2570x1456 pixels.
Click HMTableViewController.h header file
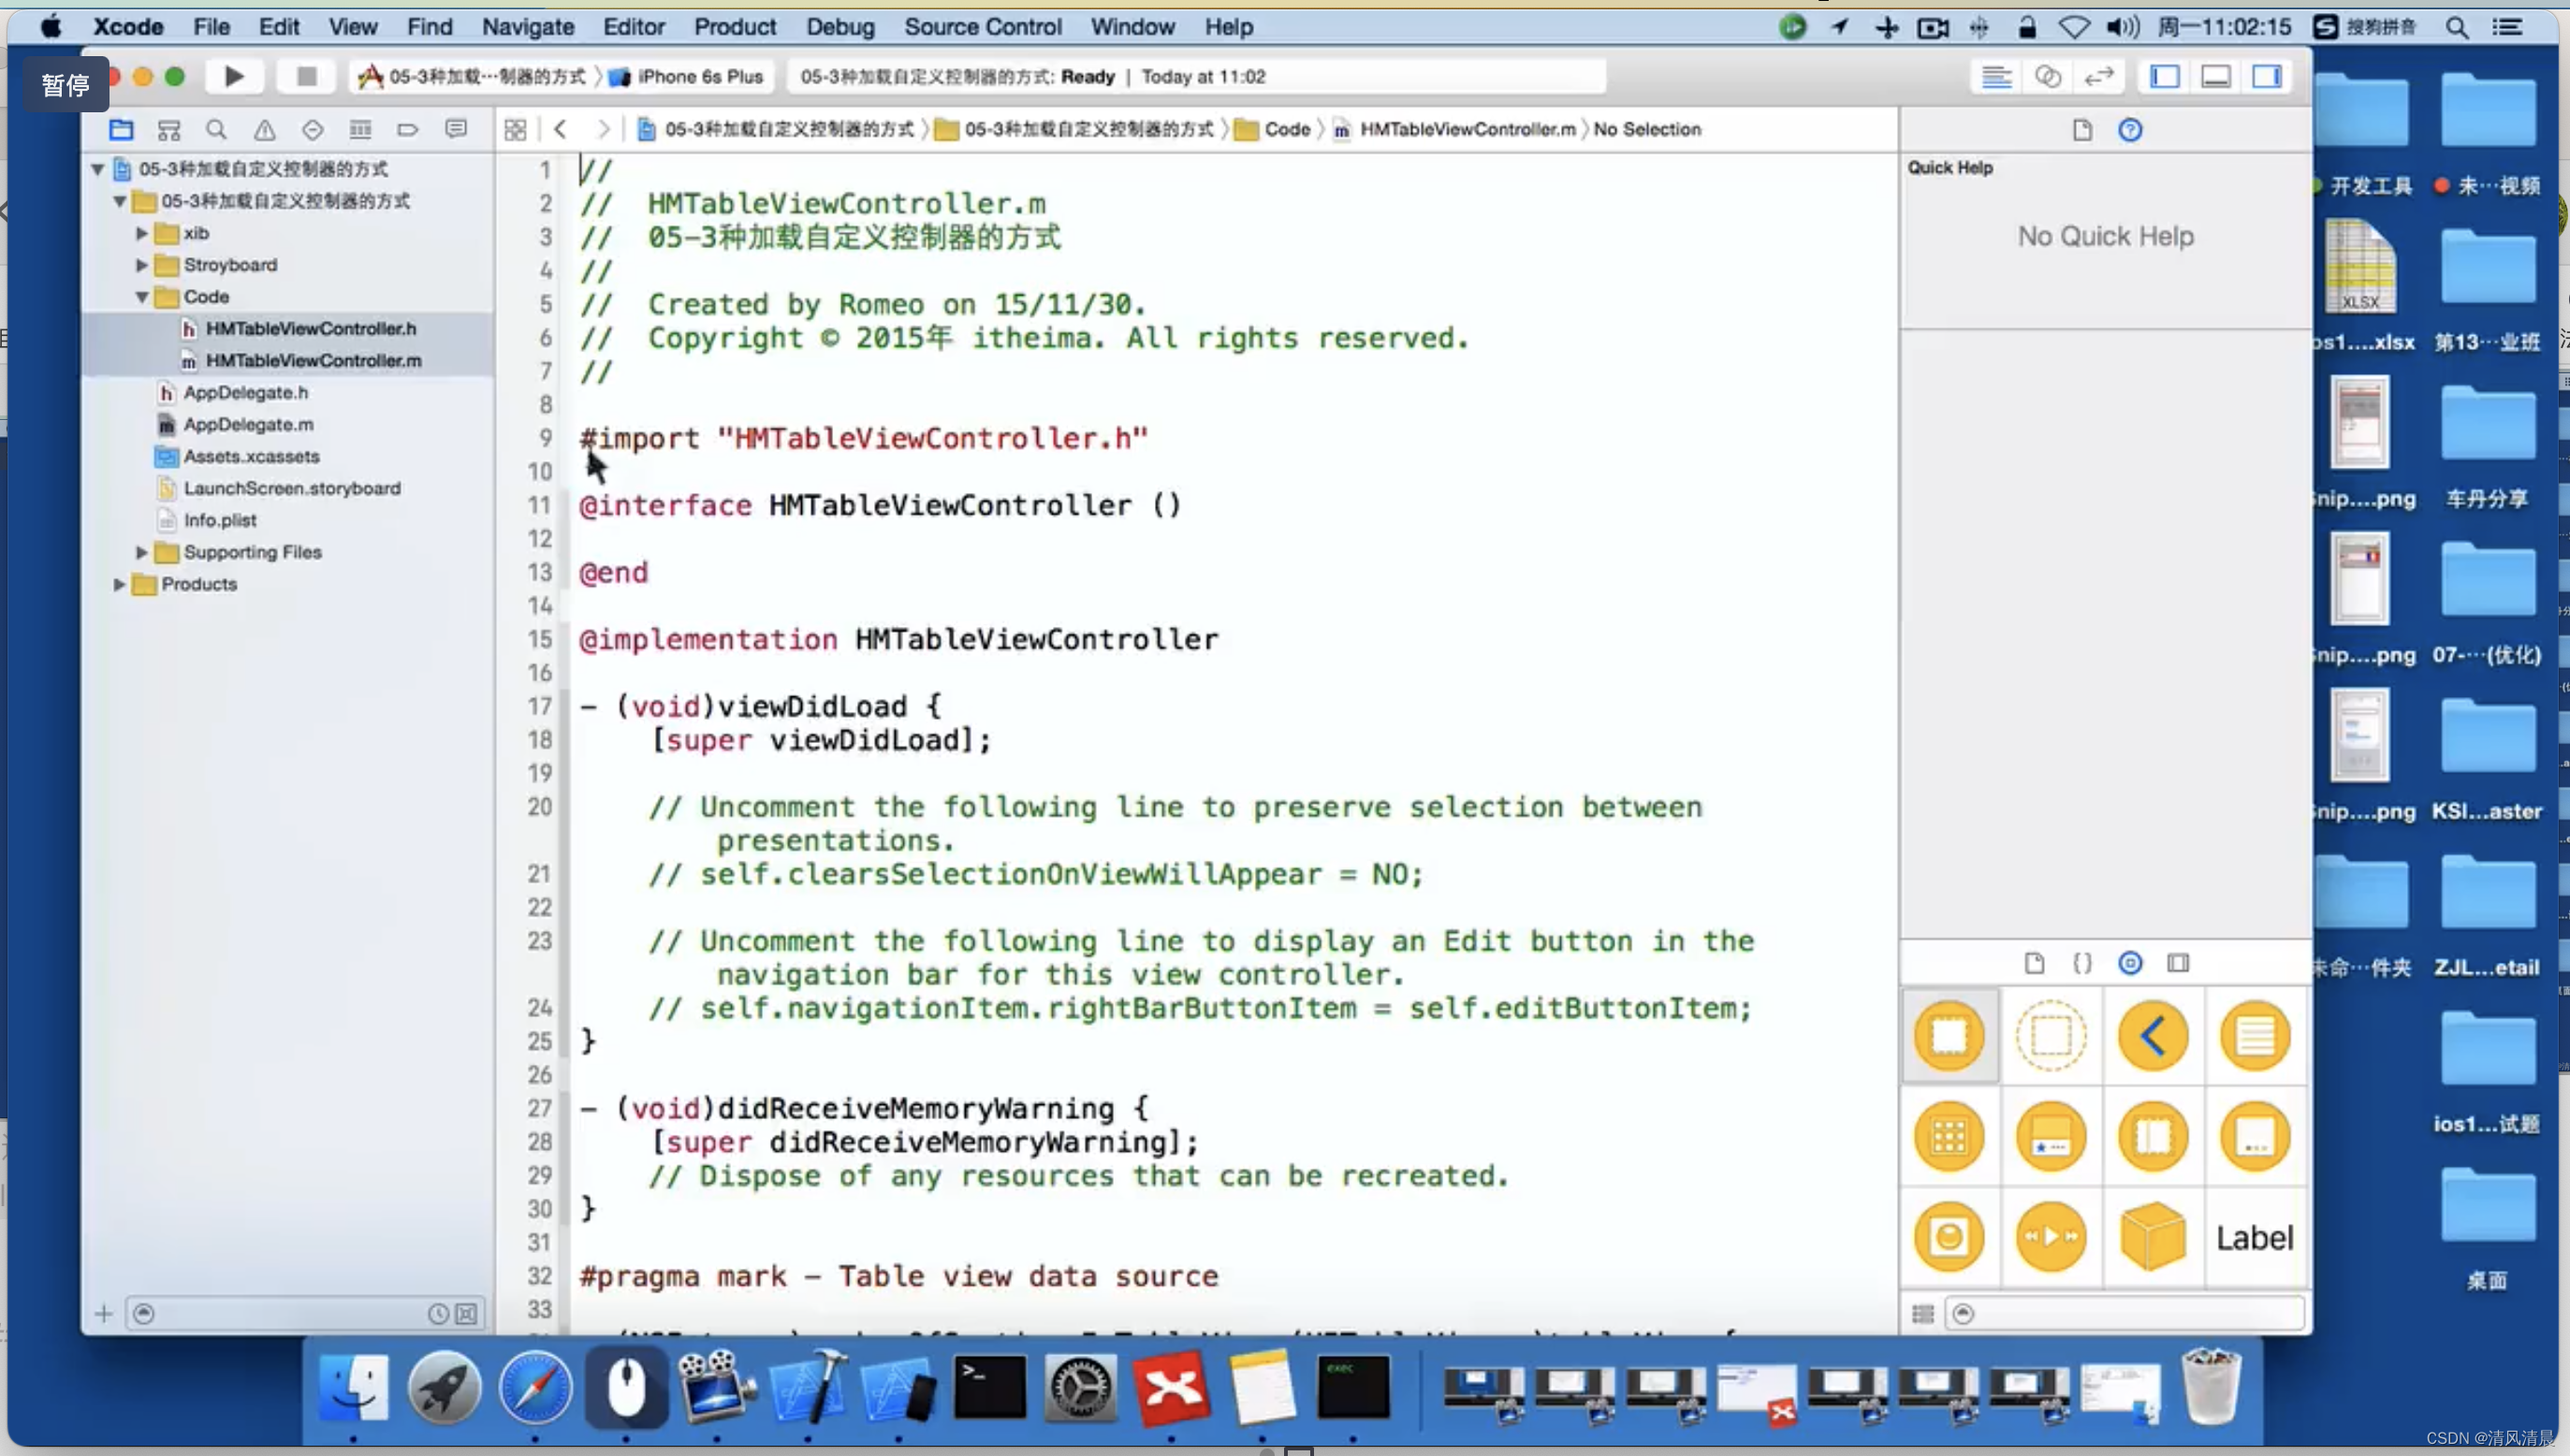[x=311, y=327]
